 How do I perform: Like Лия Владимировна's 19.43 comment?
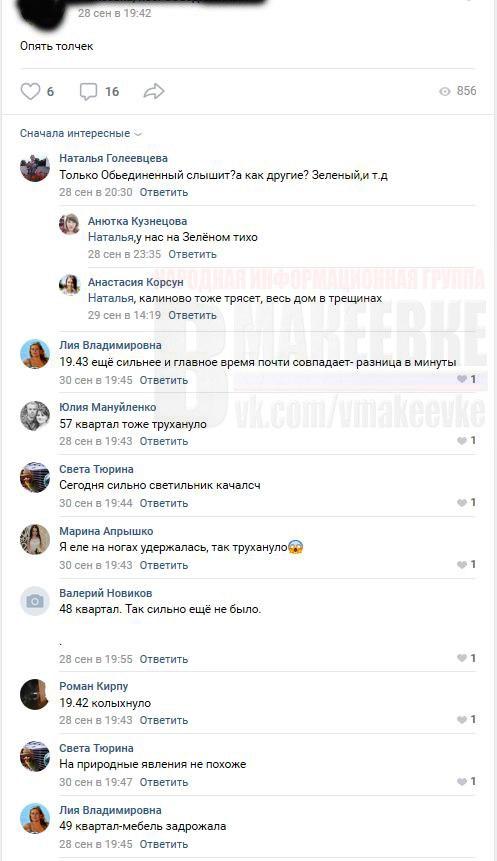coord(462,379)
